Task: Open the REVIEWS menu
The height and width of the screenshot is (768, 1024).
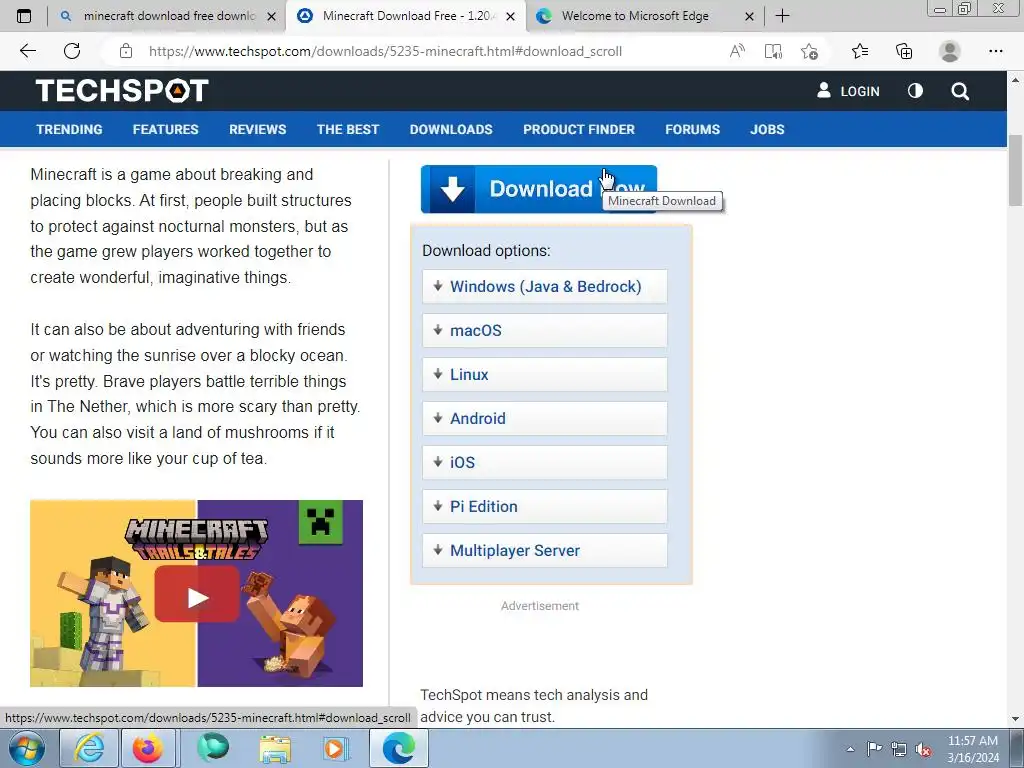Action: [257, 129]
